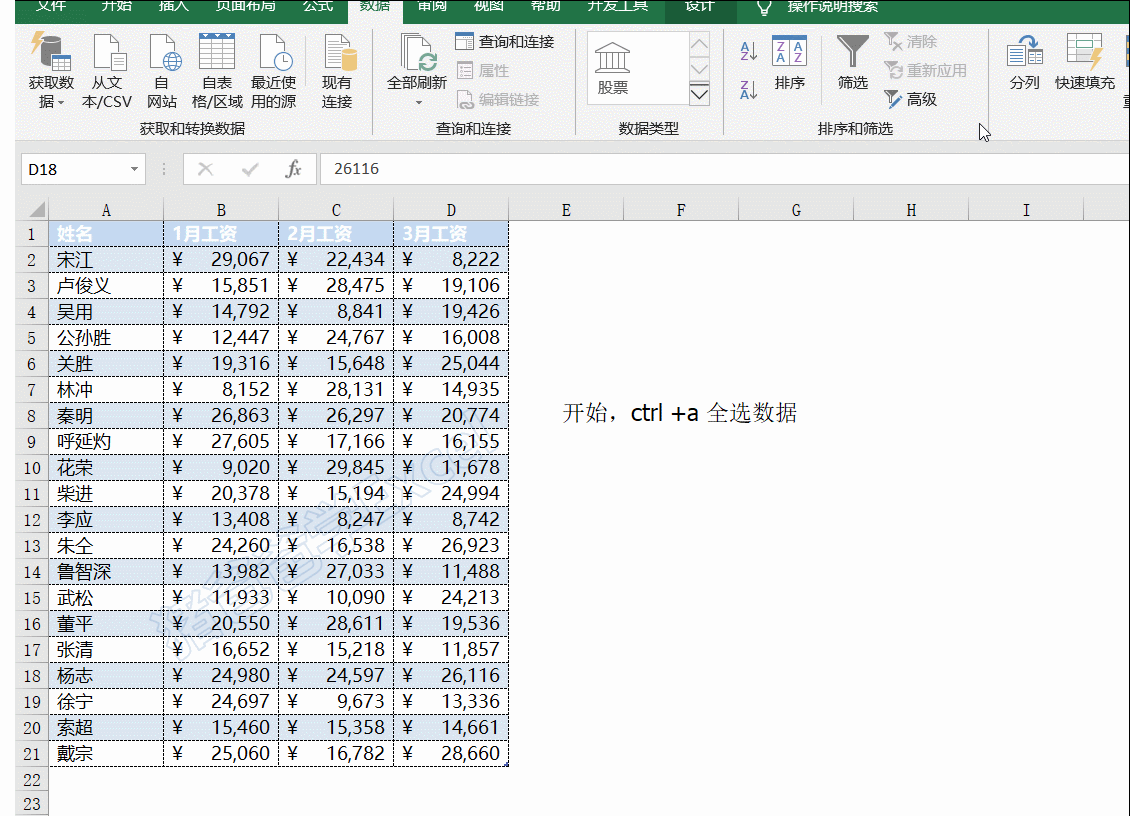Click 编辑链接 (Edit Links)
The width and height of the screenshot is (1130, 816).
click(497, 99)
